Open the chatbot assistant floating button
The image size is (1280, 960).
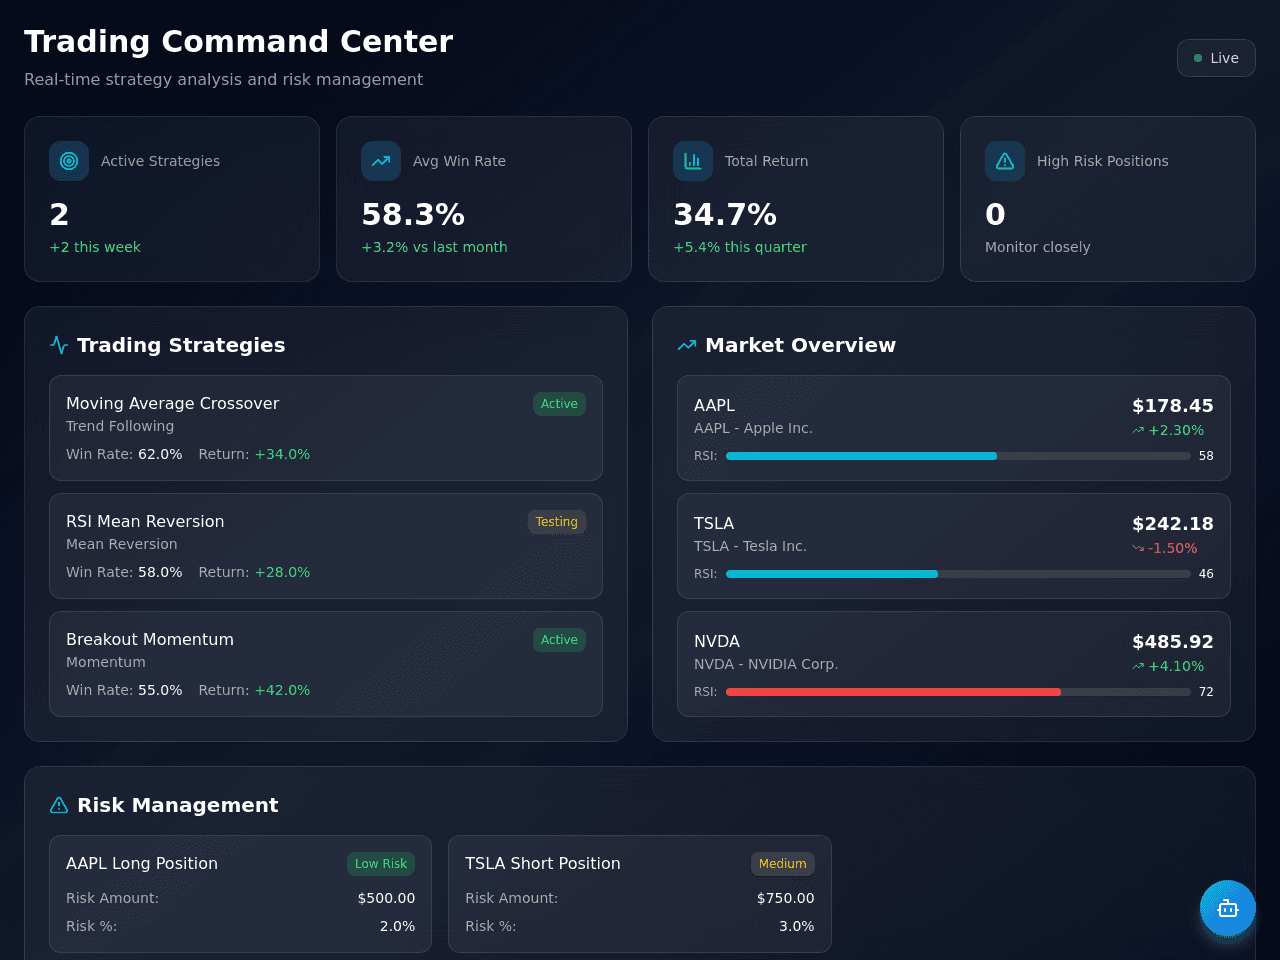(x=1228, y=908)
